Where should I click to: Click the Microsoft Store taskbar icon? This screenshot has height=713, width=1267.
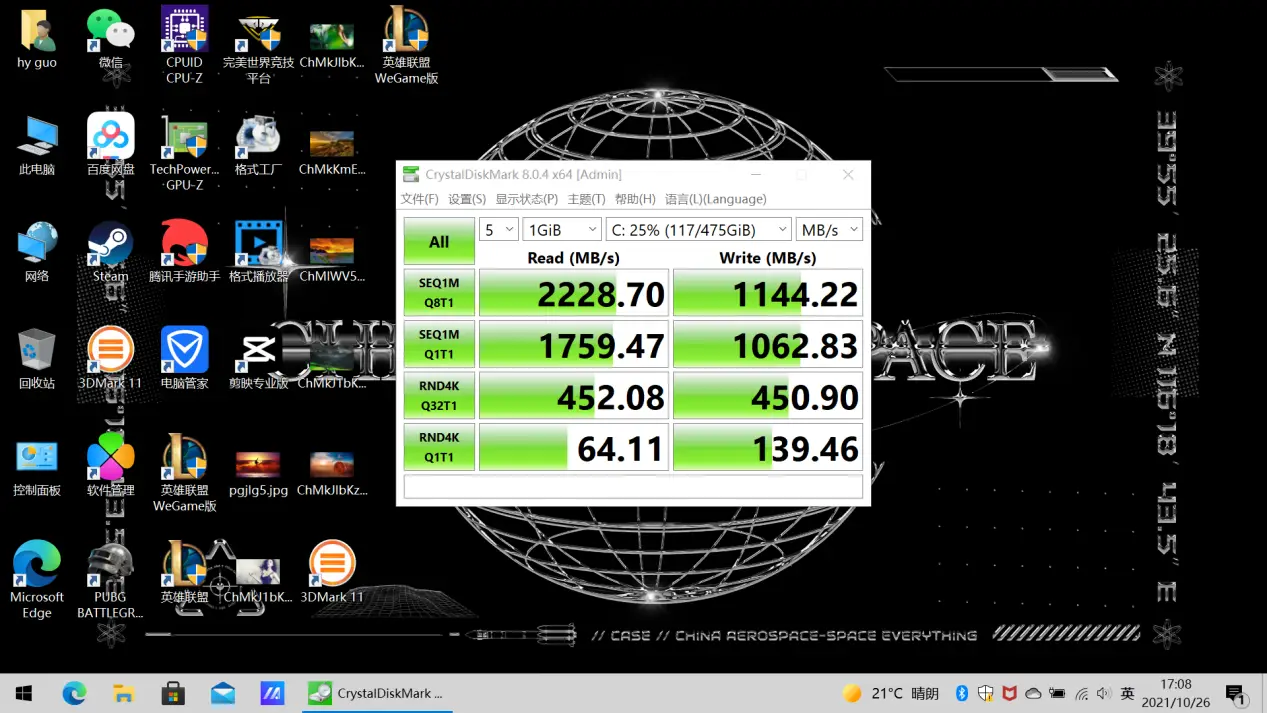pos(173,693)
